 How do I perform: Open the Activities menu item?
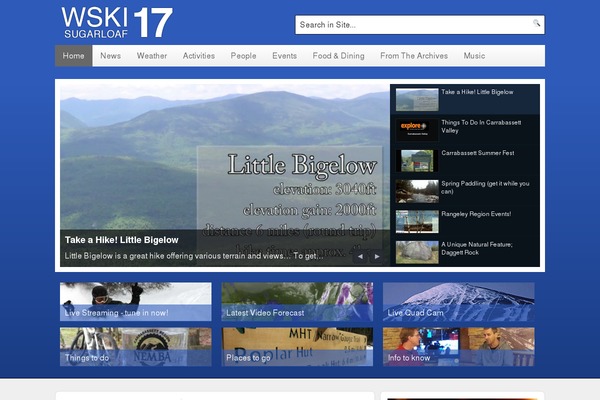(199, 56)
